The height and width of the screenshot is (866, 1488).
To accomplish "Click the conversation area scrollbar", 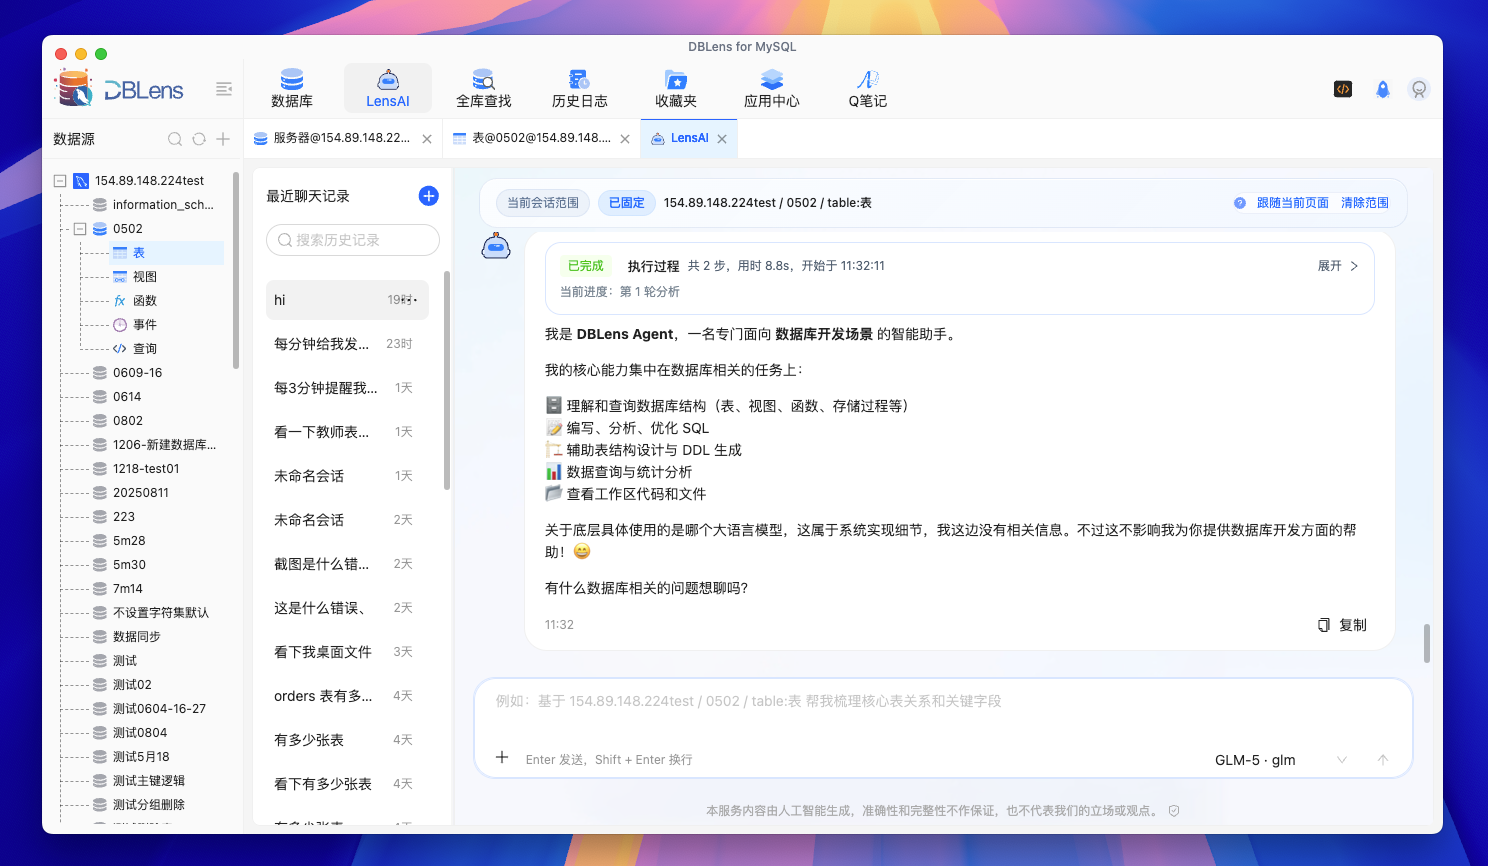I will 1427,643.
